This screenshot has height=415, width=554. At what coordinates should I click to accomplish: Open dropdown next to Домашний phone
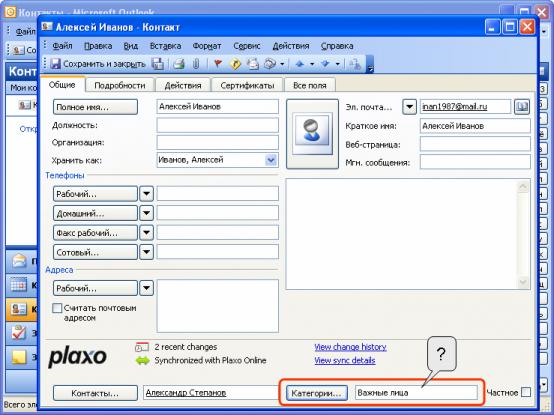click(146, 213)
